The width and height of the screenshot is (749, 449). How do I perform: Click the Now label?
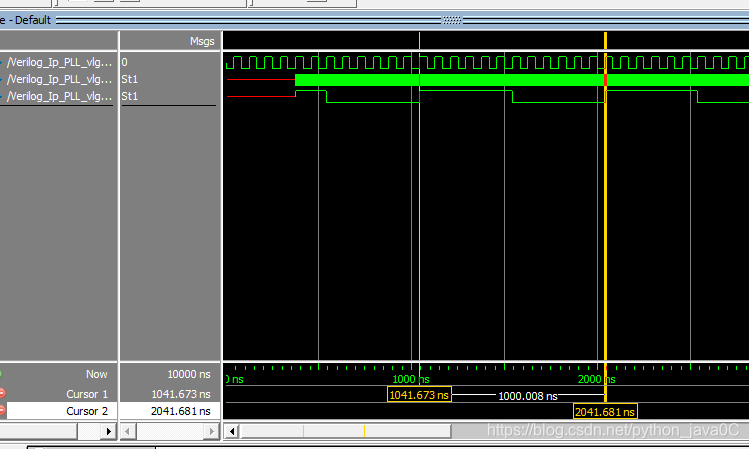(x=96, y=374)
